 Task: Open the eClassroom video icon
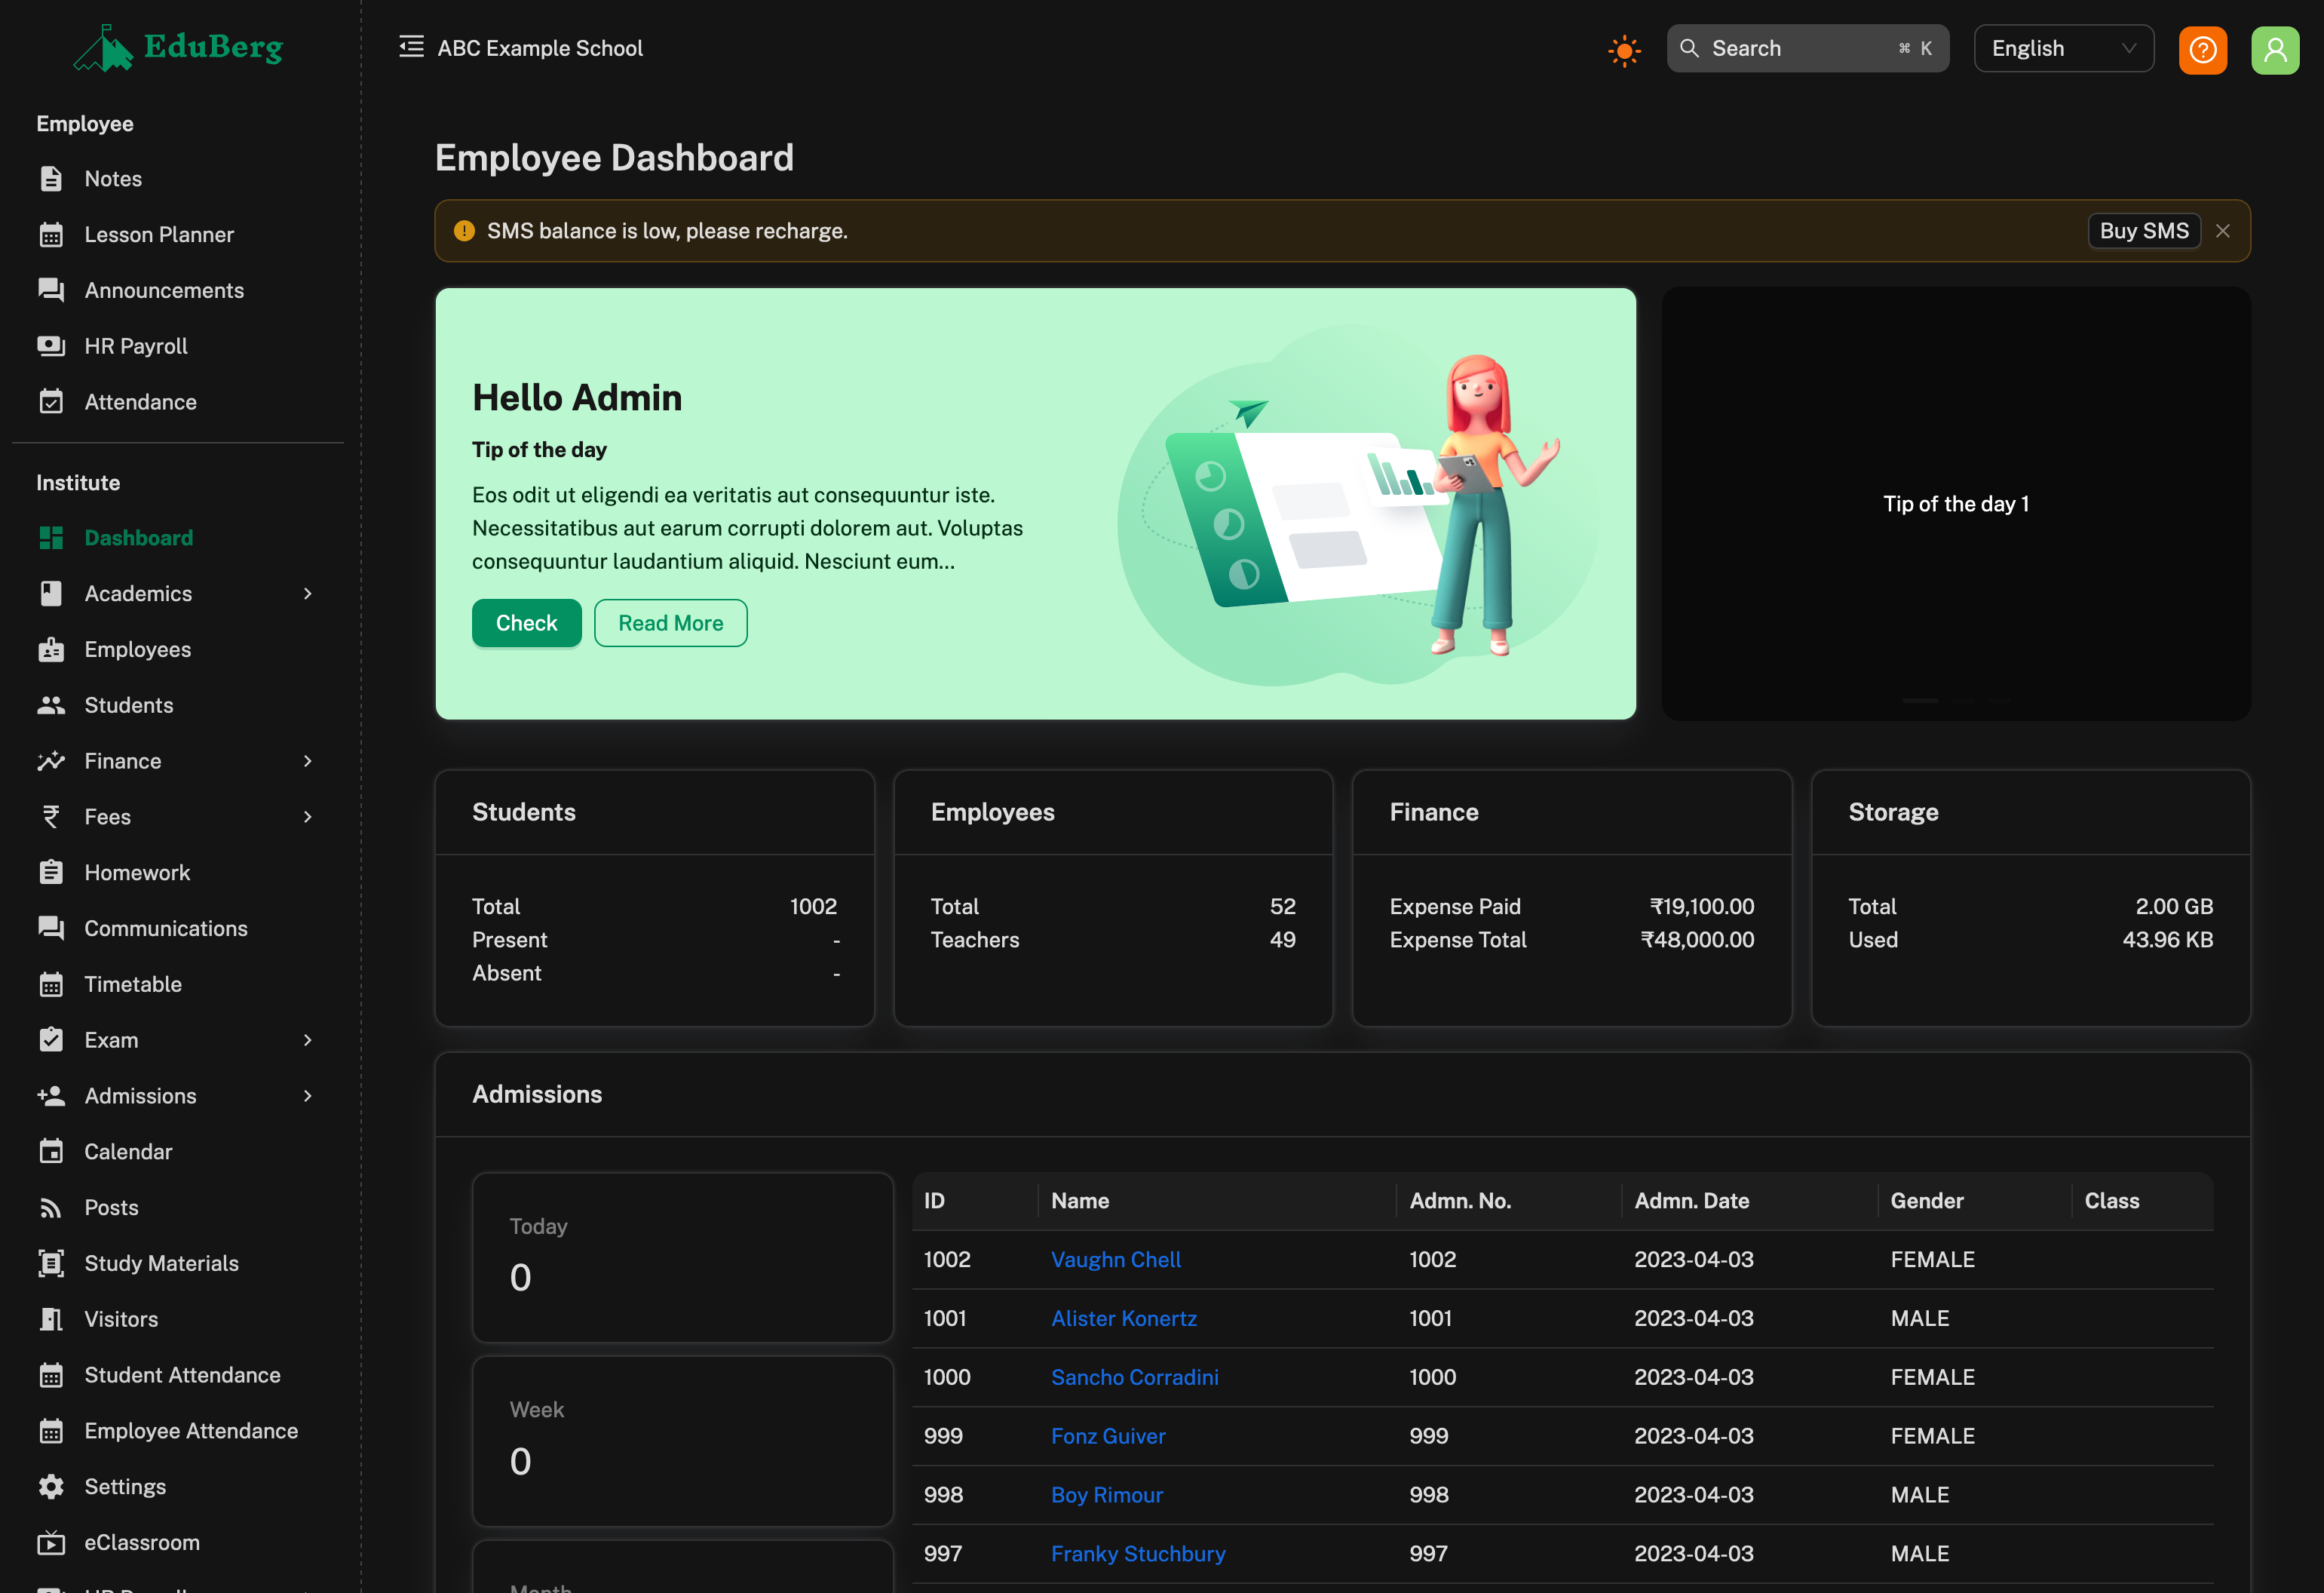click(51, 1543)
